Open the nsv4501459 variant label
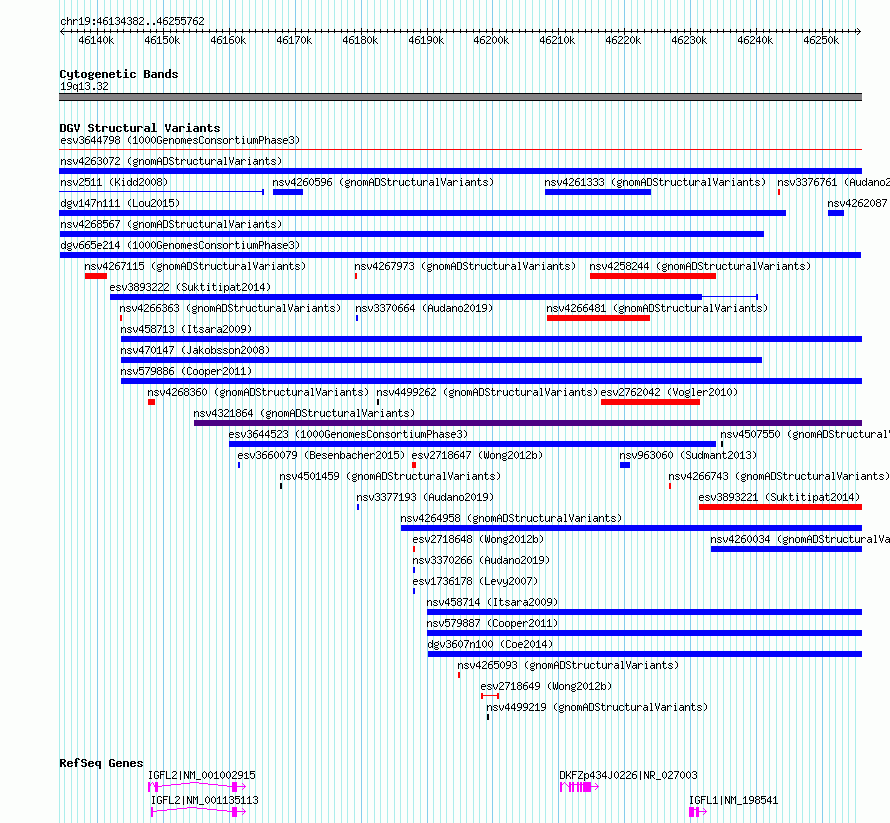 coord(390,476)
